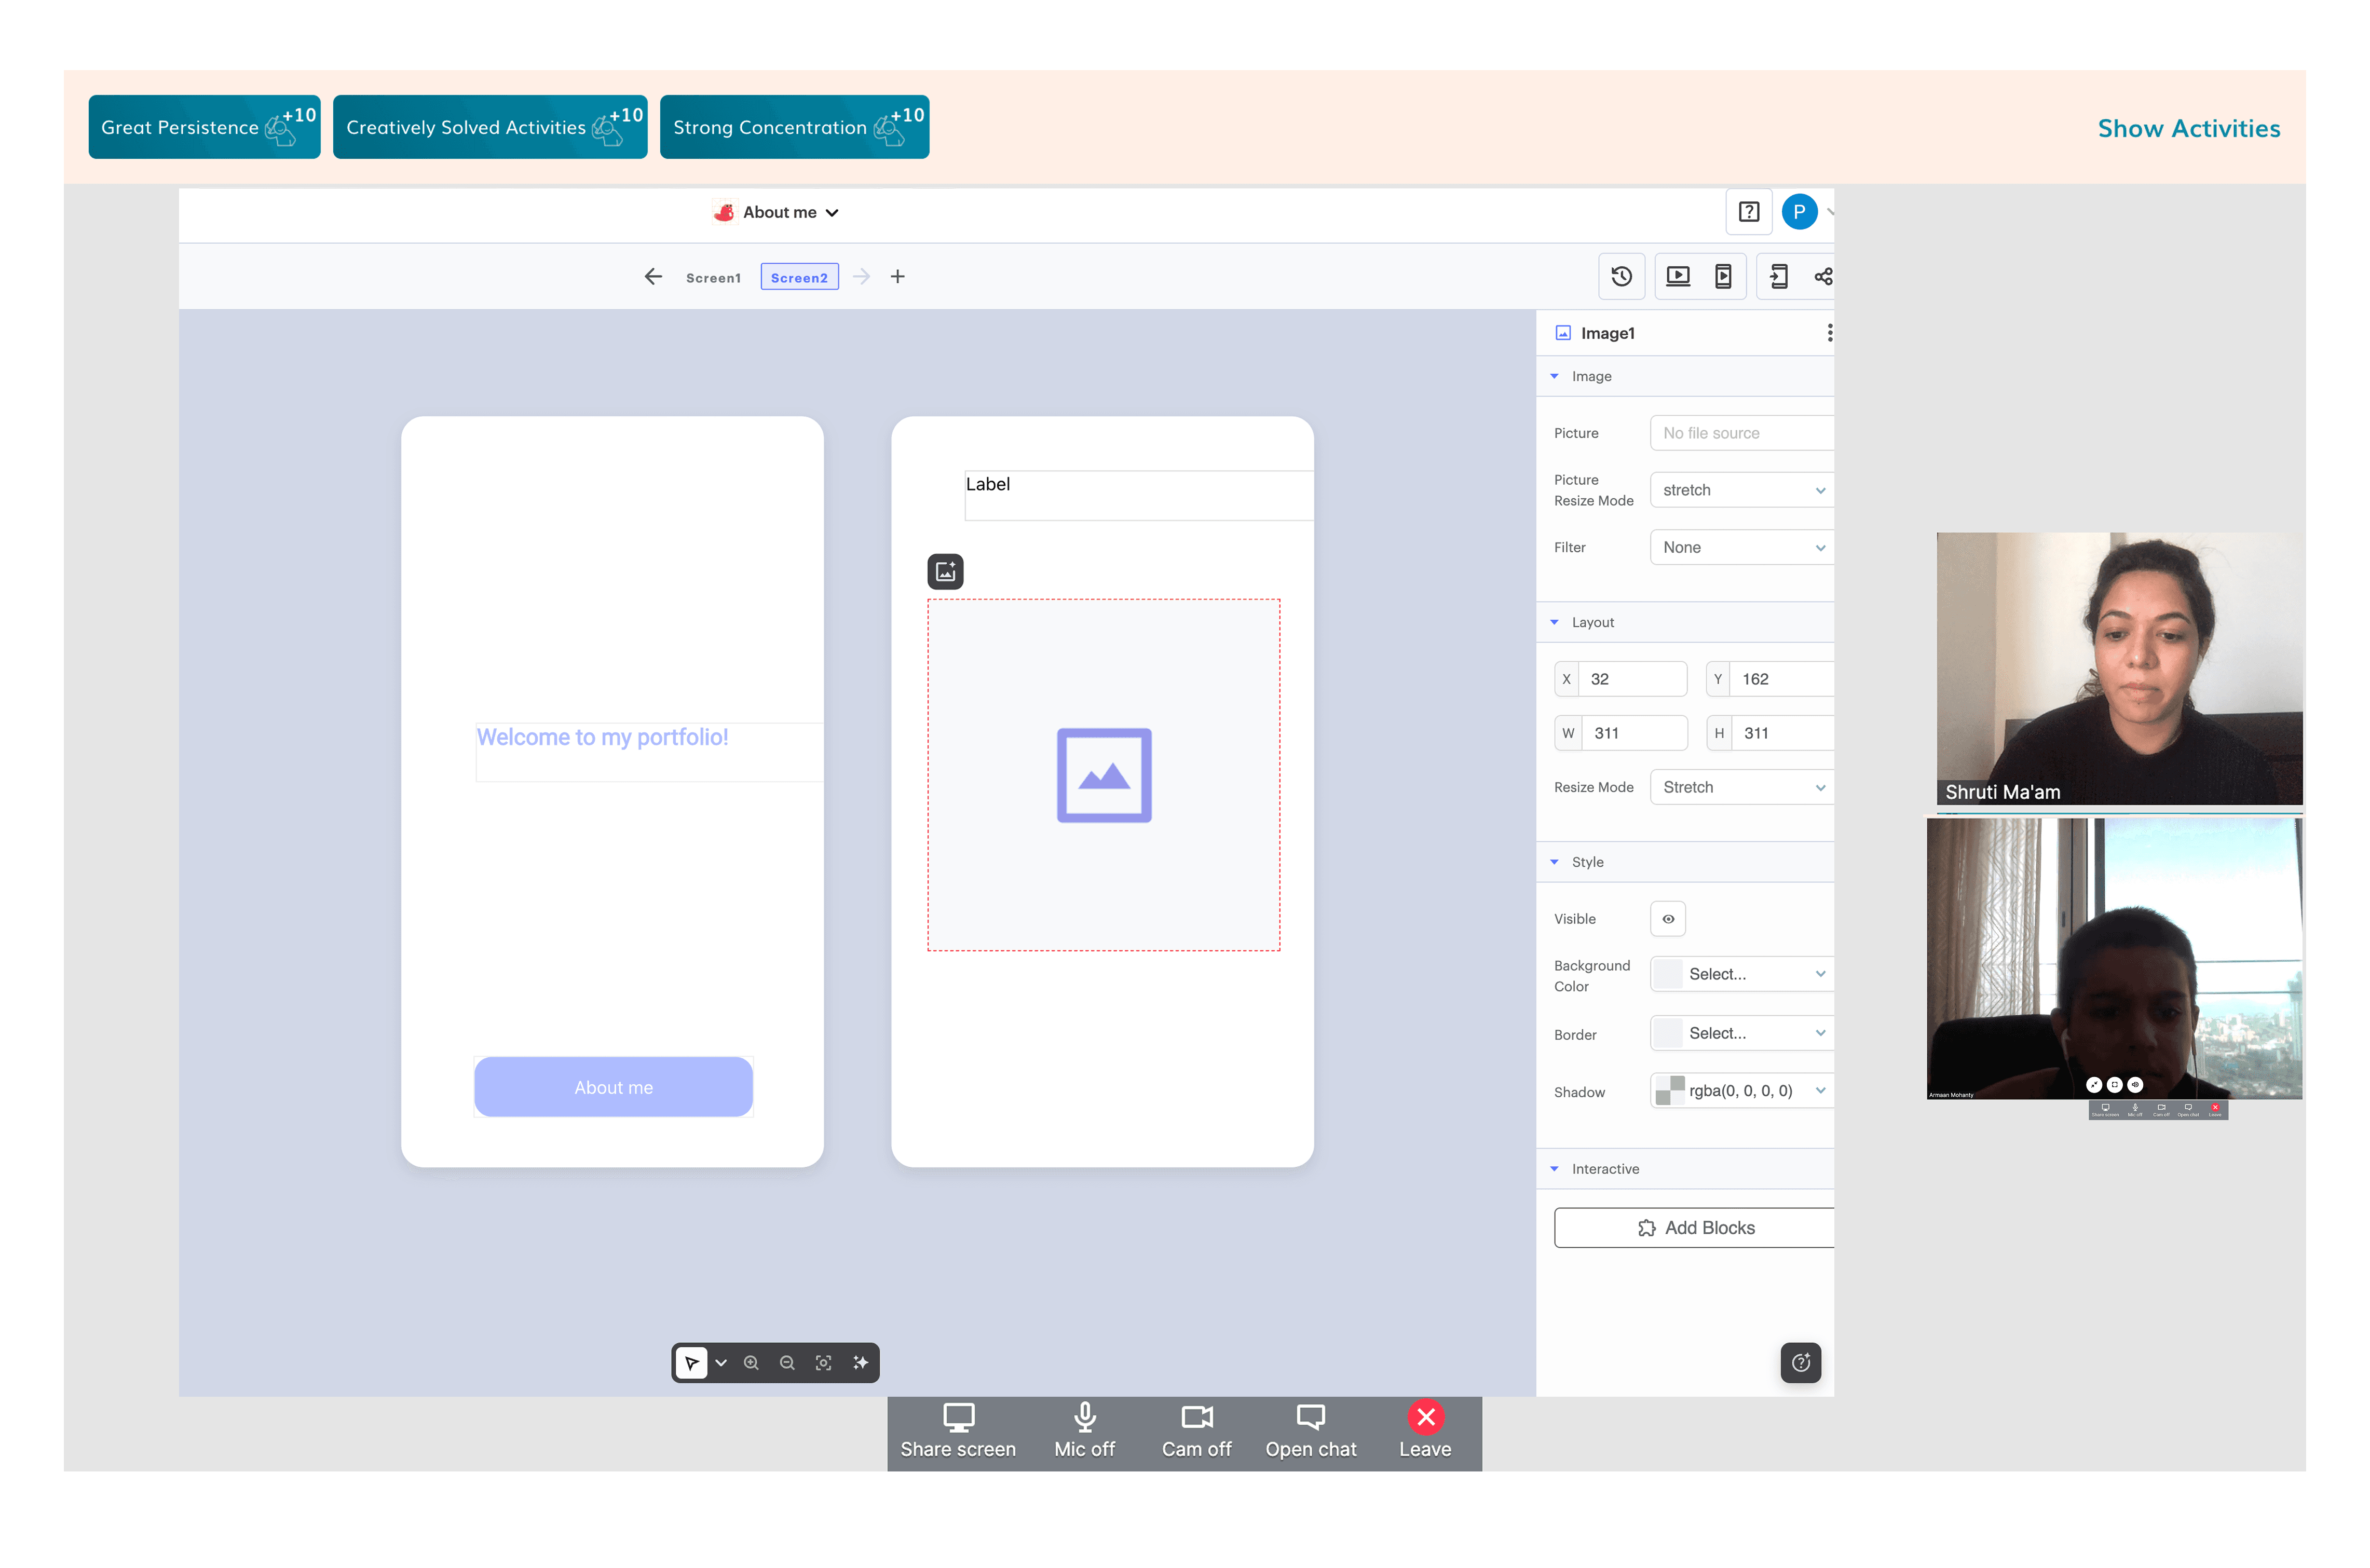Open the Filter dropdown
2370x1568 pixels.
(1741, 548)
